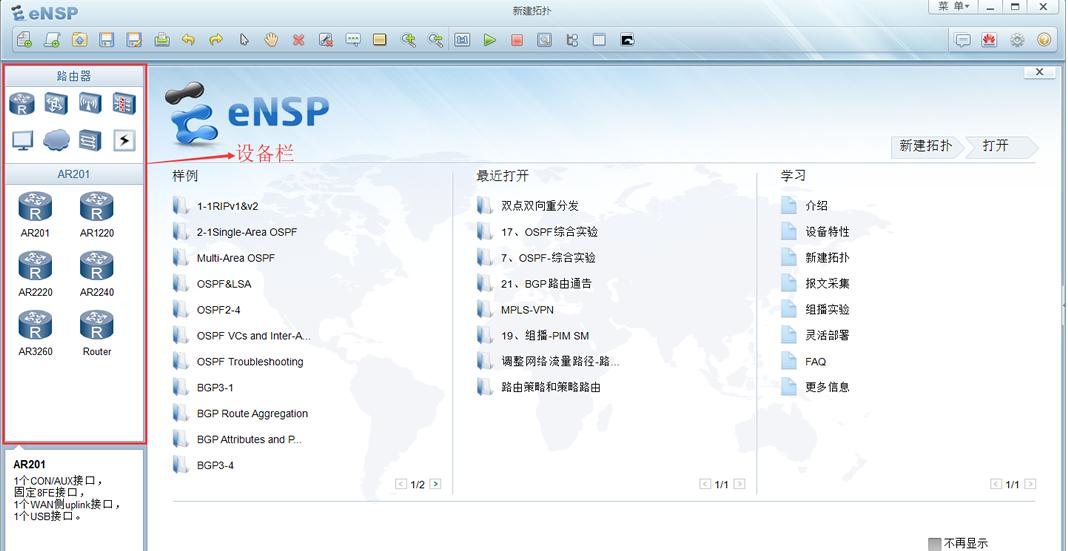Click the new test topology toolbar icon
The height and width of the screenshot is (551, 1068).
tap(52, 40)
